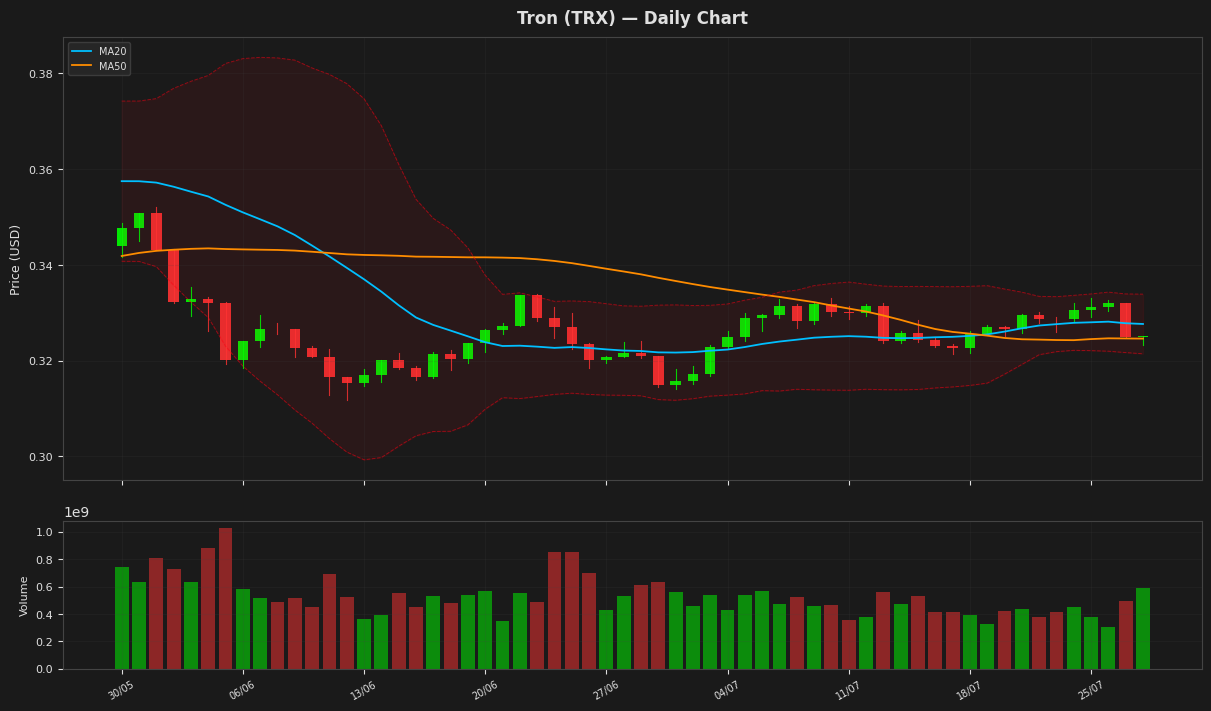Click the 27/06 date label
Image resolution: width=1211 pixels, height=711 pixels.
click(x=606, y=690)
